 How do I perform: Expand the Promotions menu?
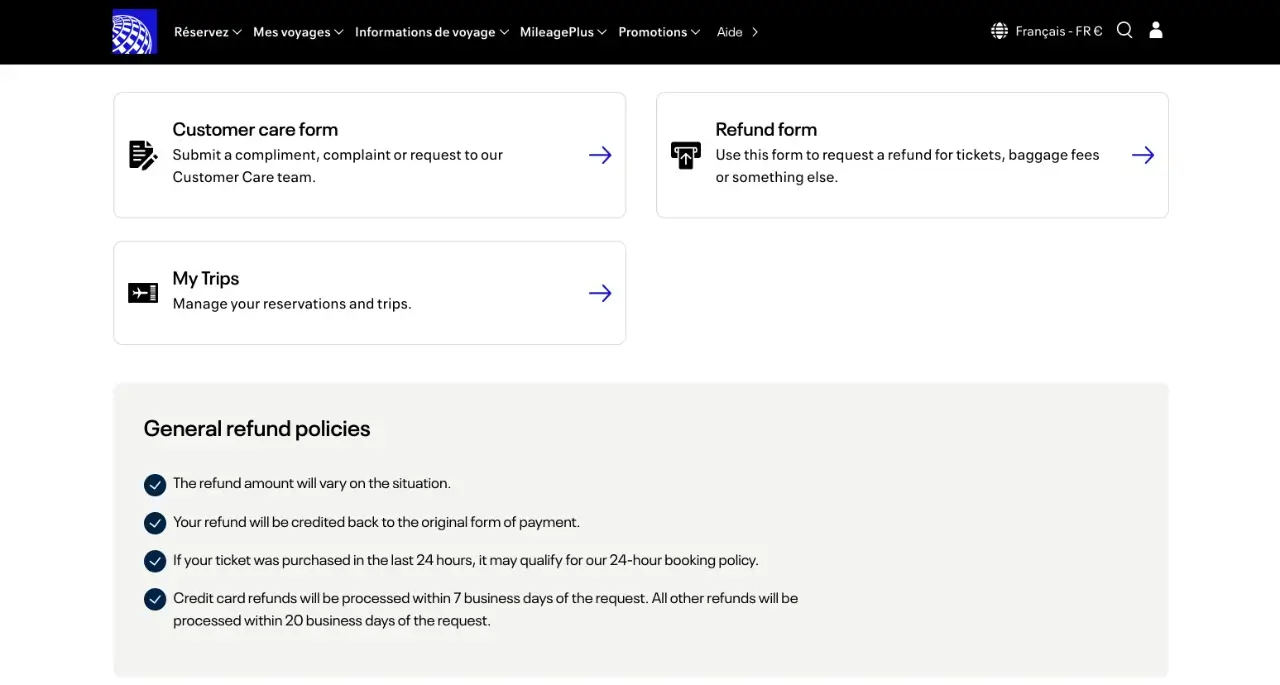[x=659, y=32]
